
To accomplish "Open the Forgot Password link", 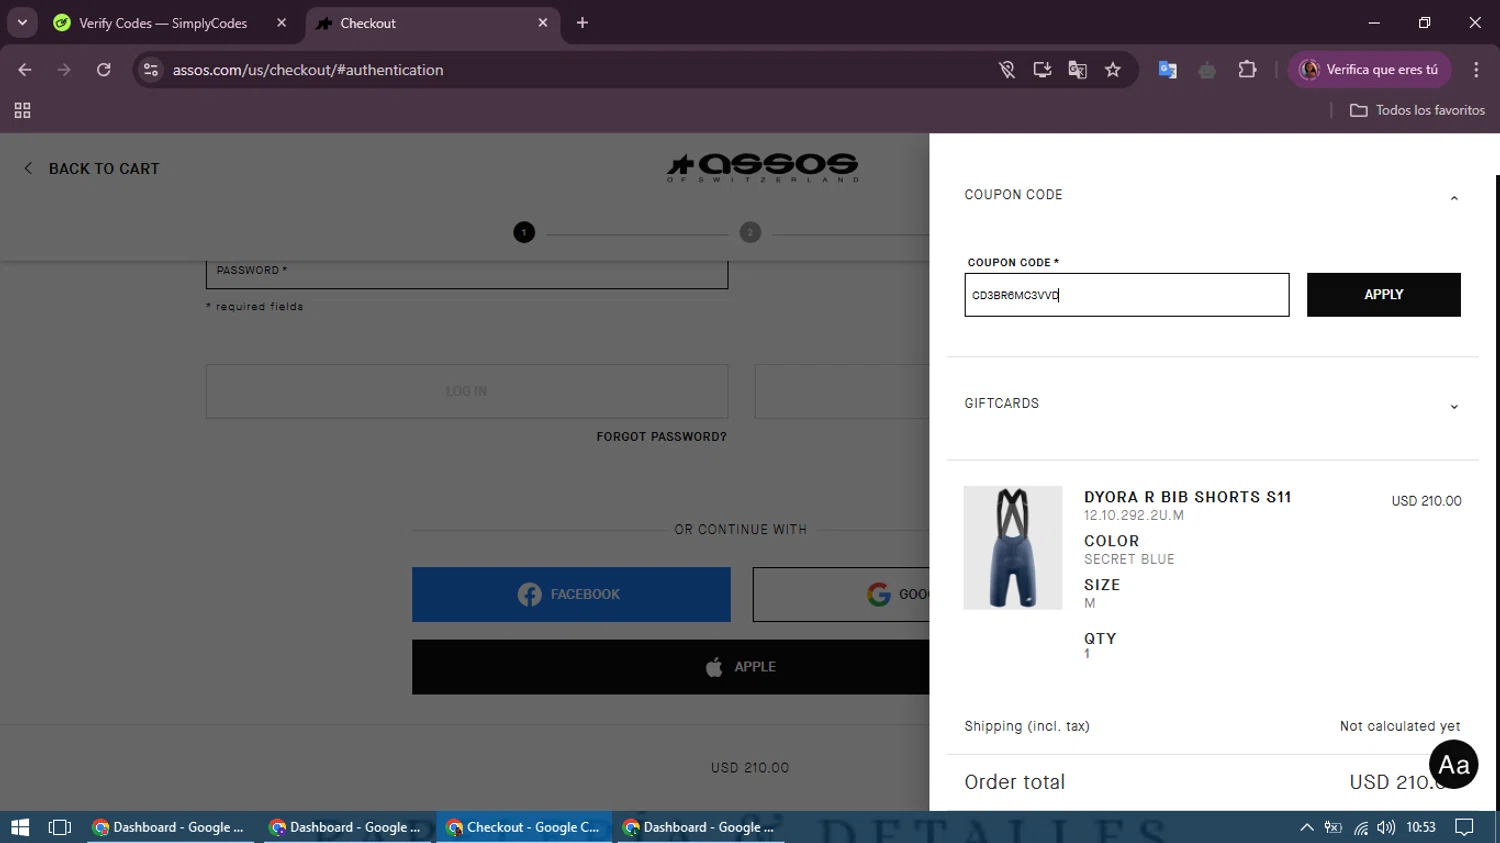I will pos(661,437).
